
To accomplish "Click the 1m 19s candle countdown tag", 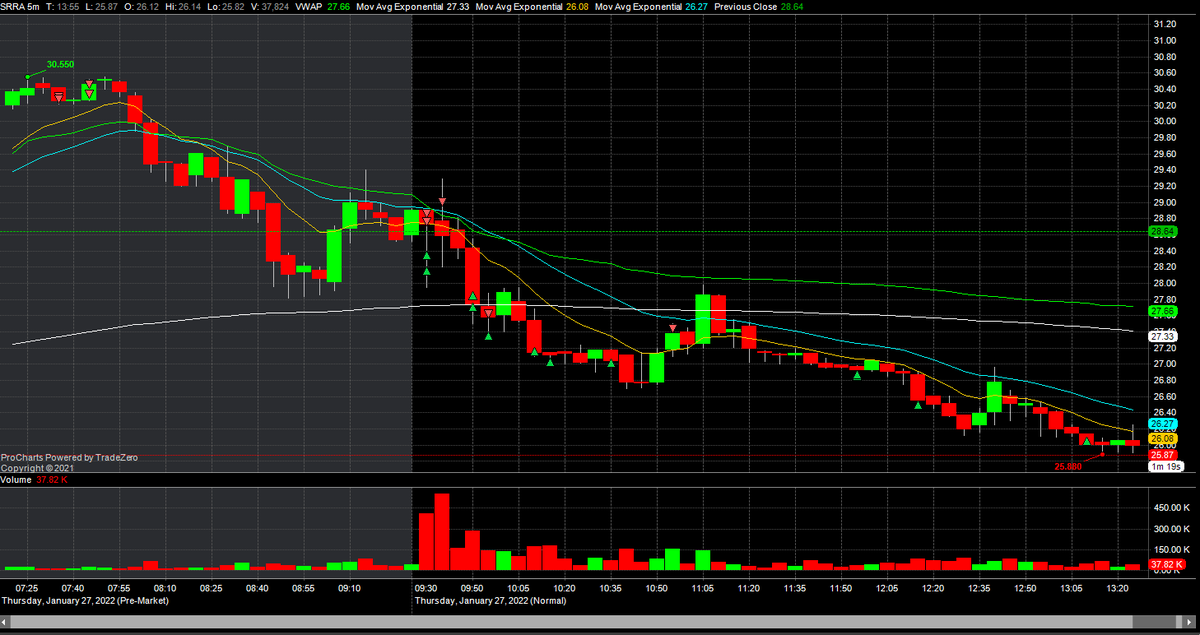I will pyautogui.click(x=1166, y=467).
